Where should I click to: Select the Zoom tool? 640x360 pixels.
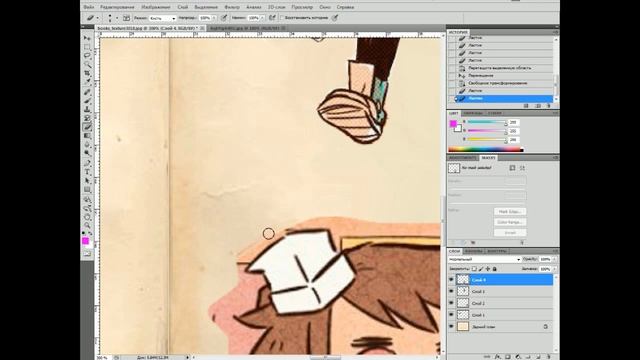point(87,225)
